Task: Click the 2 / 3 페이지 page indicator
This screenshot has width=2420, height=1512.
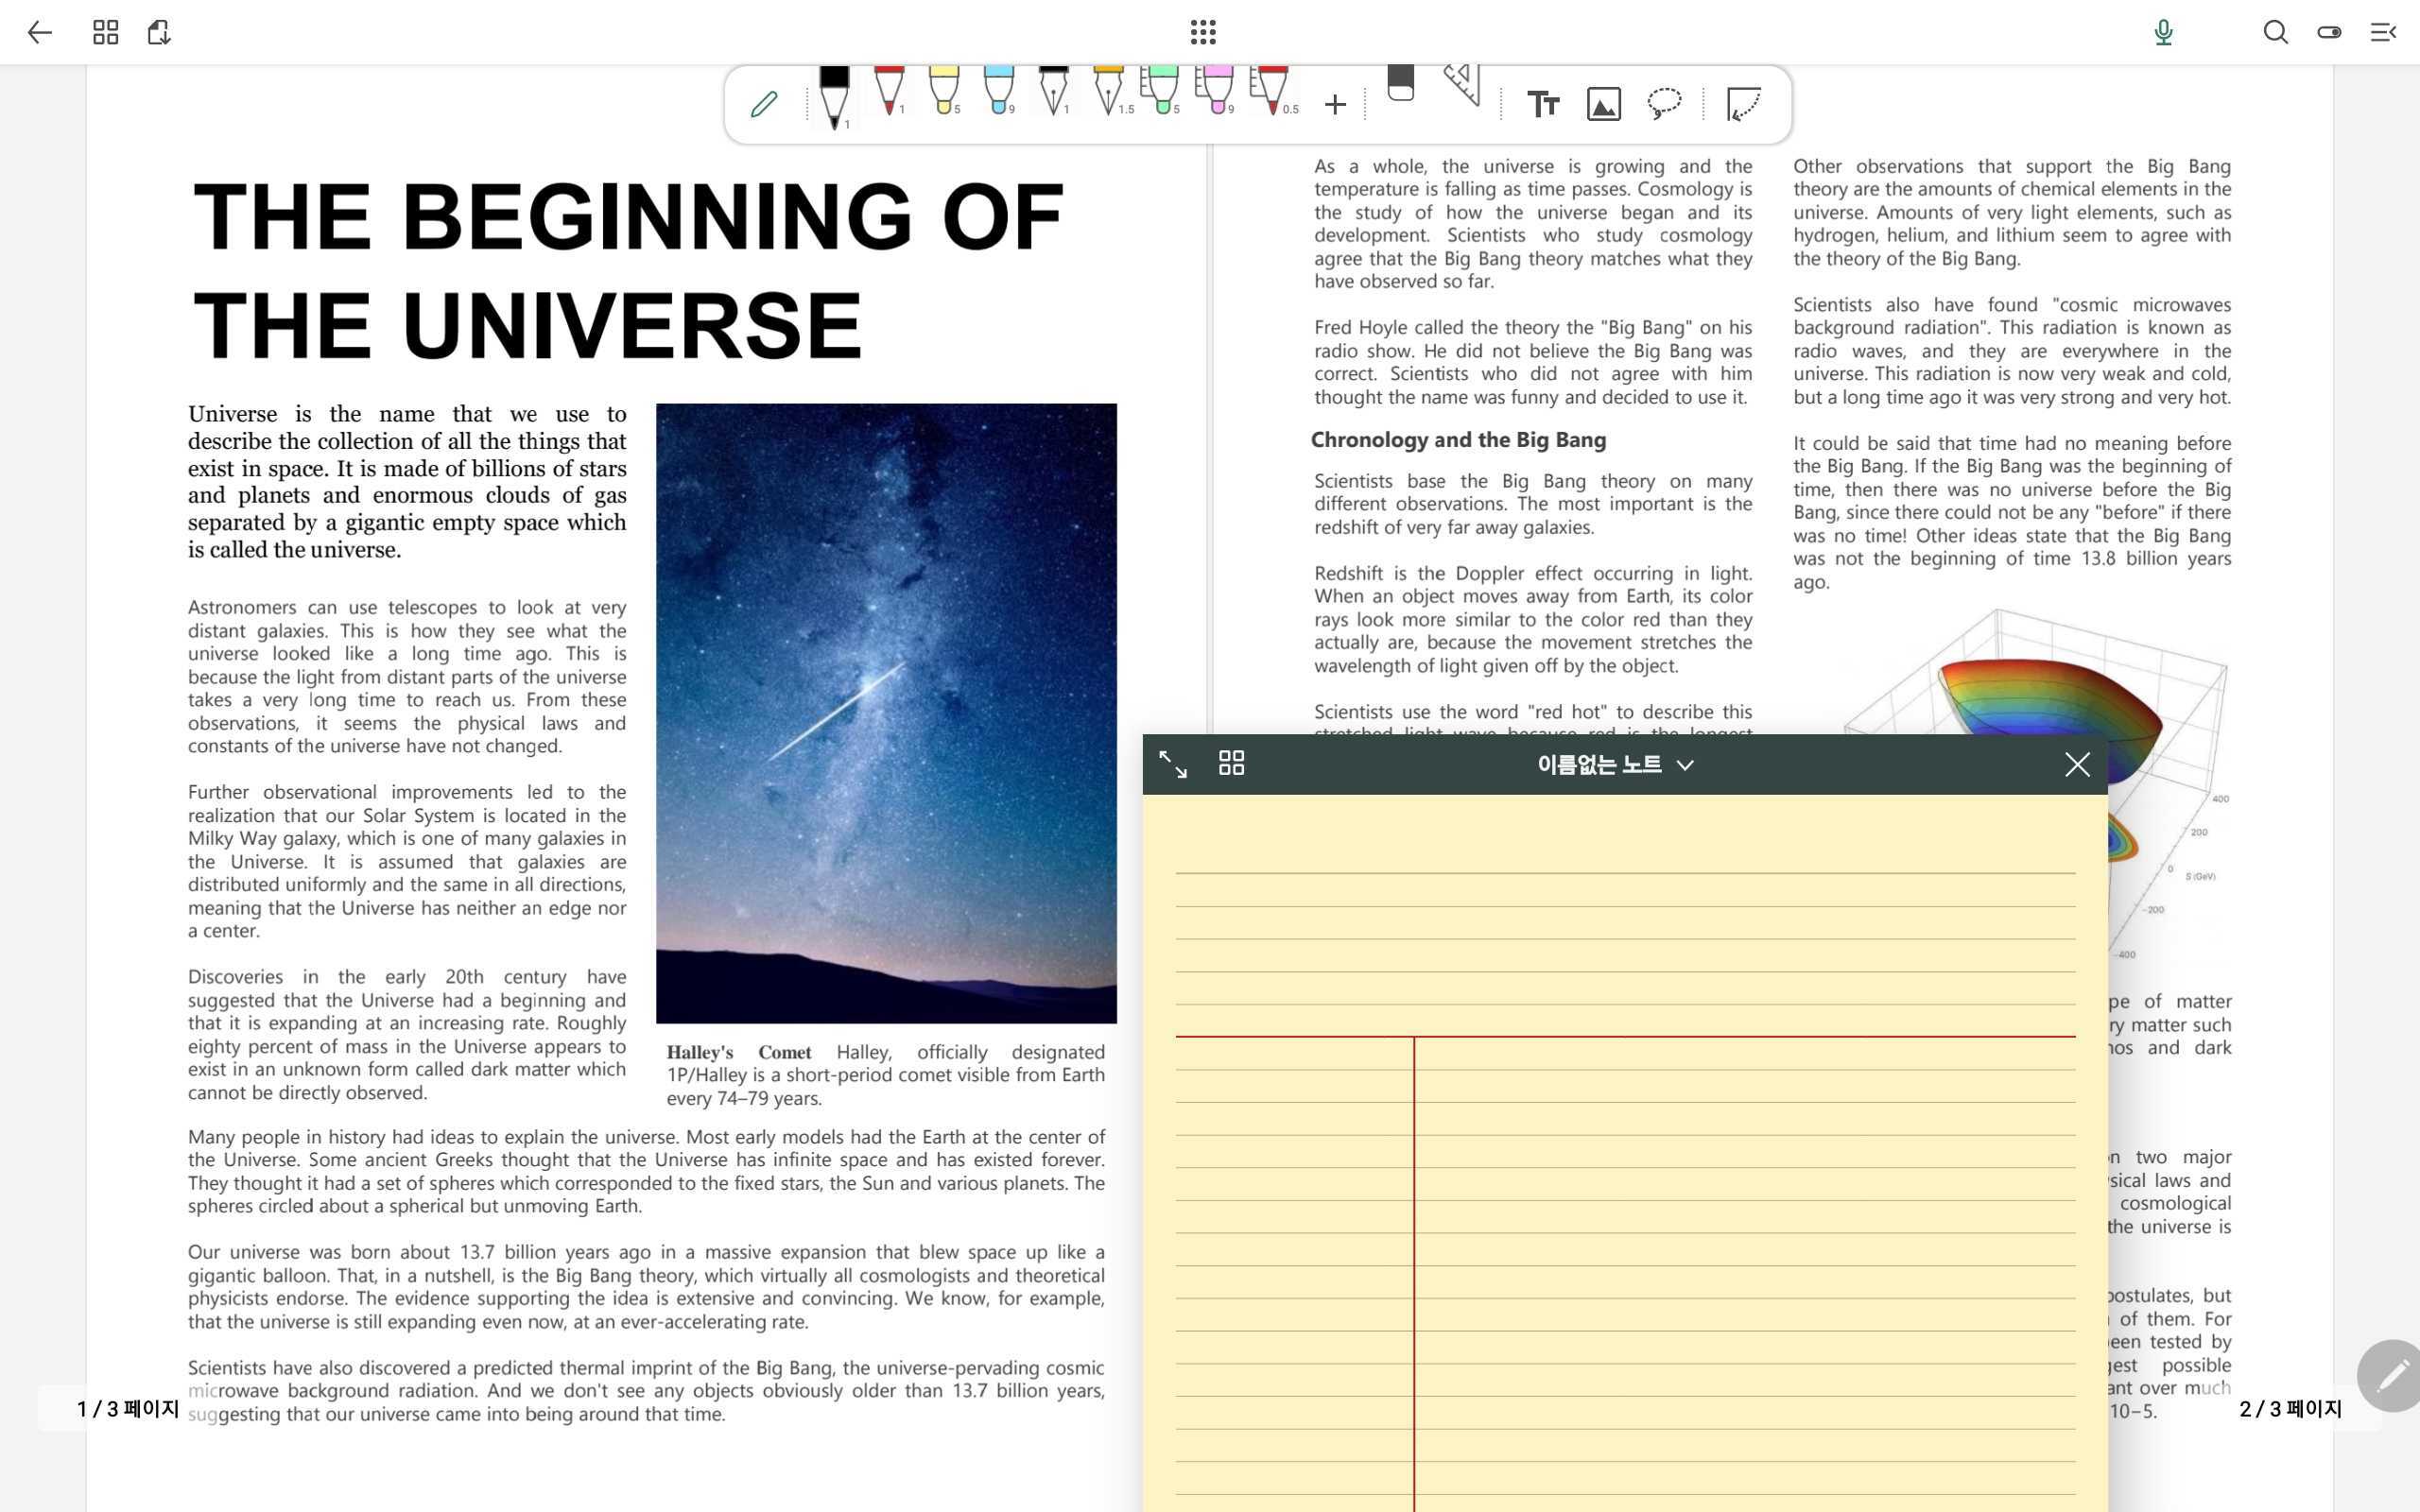Action: pyautogui.click(x=2290, y=1409)
